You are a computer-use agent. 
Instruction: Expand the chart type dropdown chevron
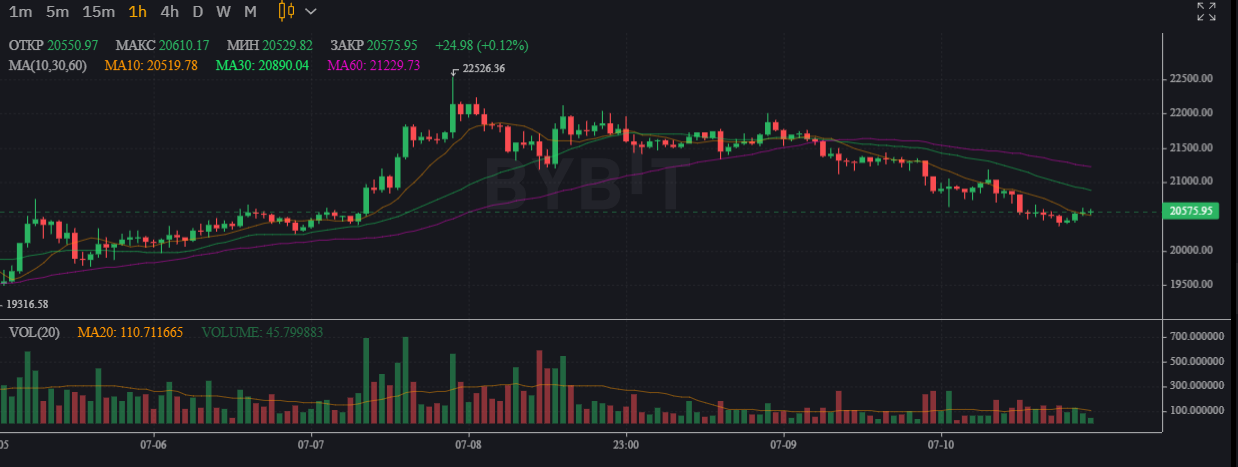pyautogui.click(x=311, y=12)
